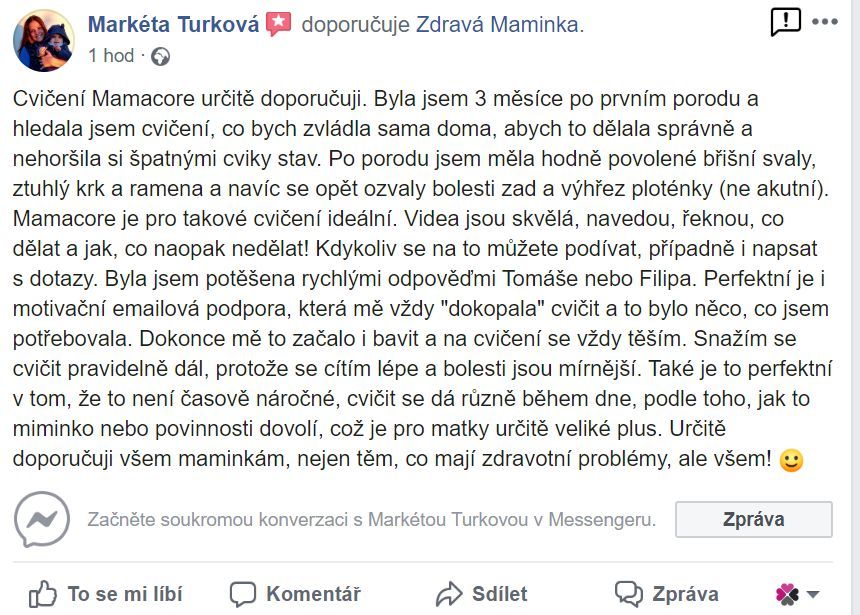
Task: Click the clover page identity icon
Action: coord(787,594)
